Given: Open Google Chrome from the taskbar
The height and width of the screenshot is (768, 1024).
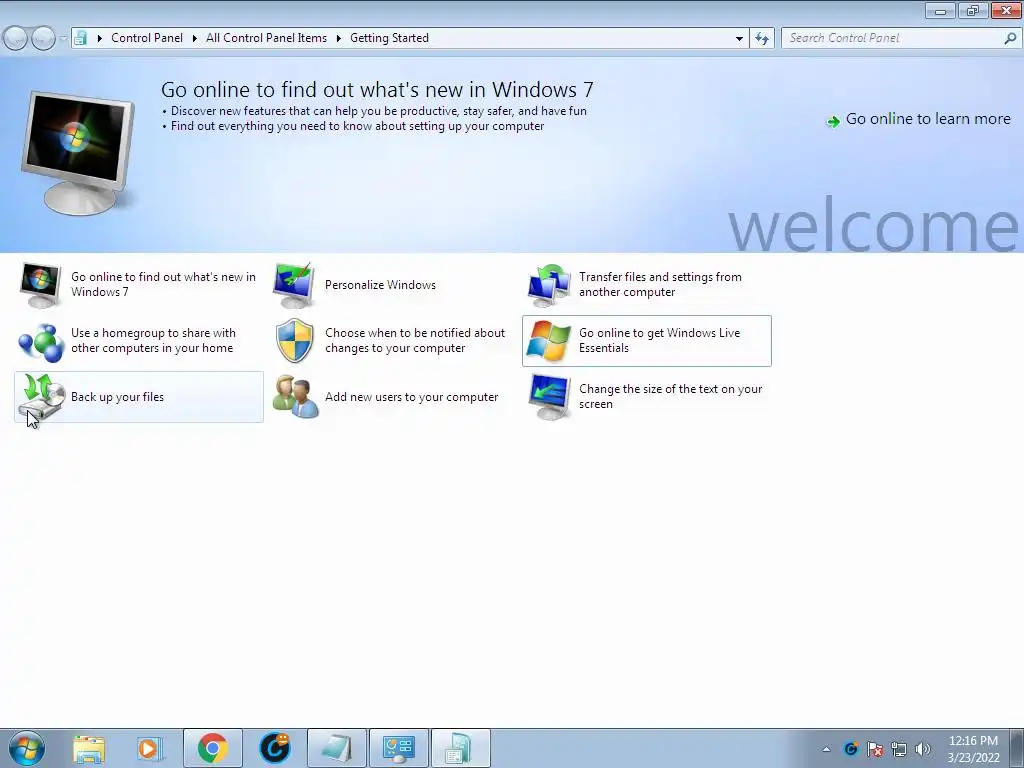Looking at the screenshot, I should click(x=213, y=748).
